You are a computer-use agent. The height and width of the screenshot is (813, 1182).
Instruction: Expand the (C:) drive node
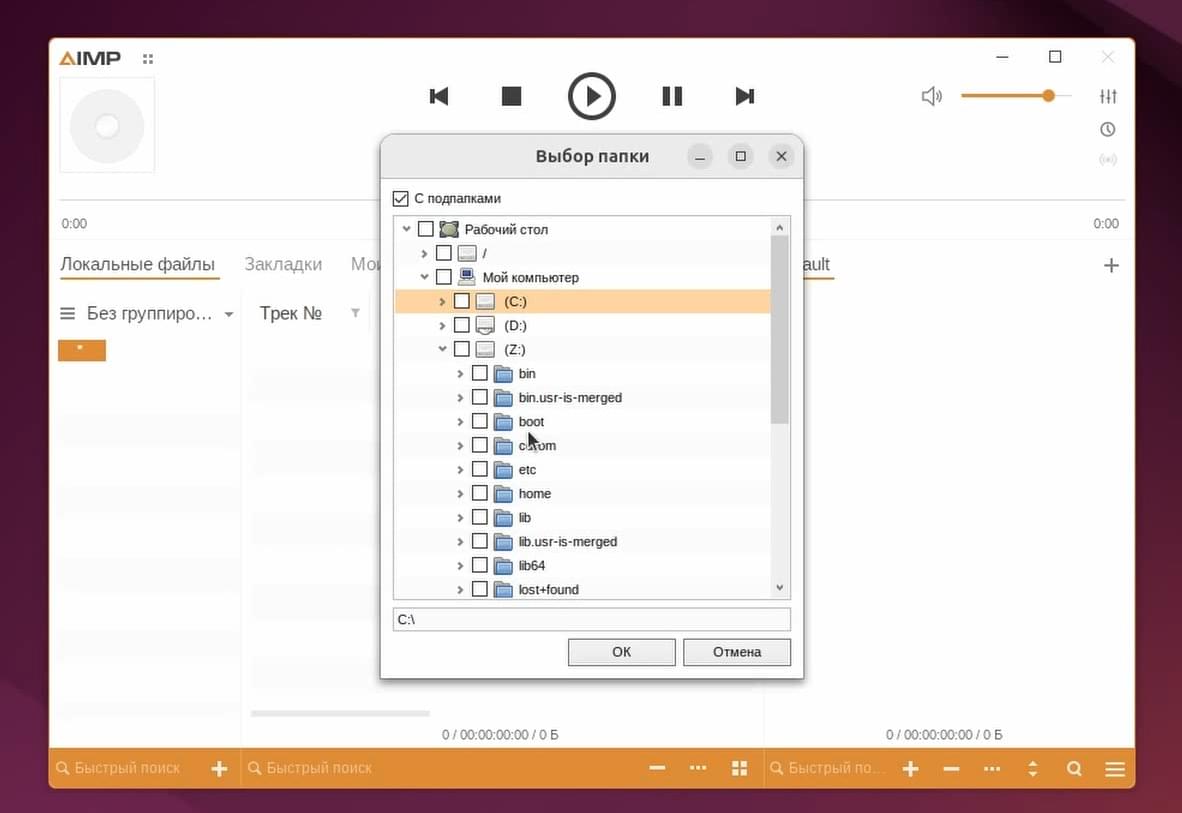[x=442, y=302]
